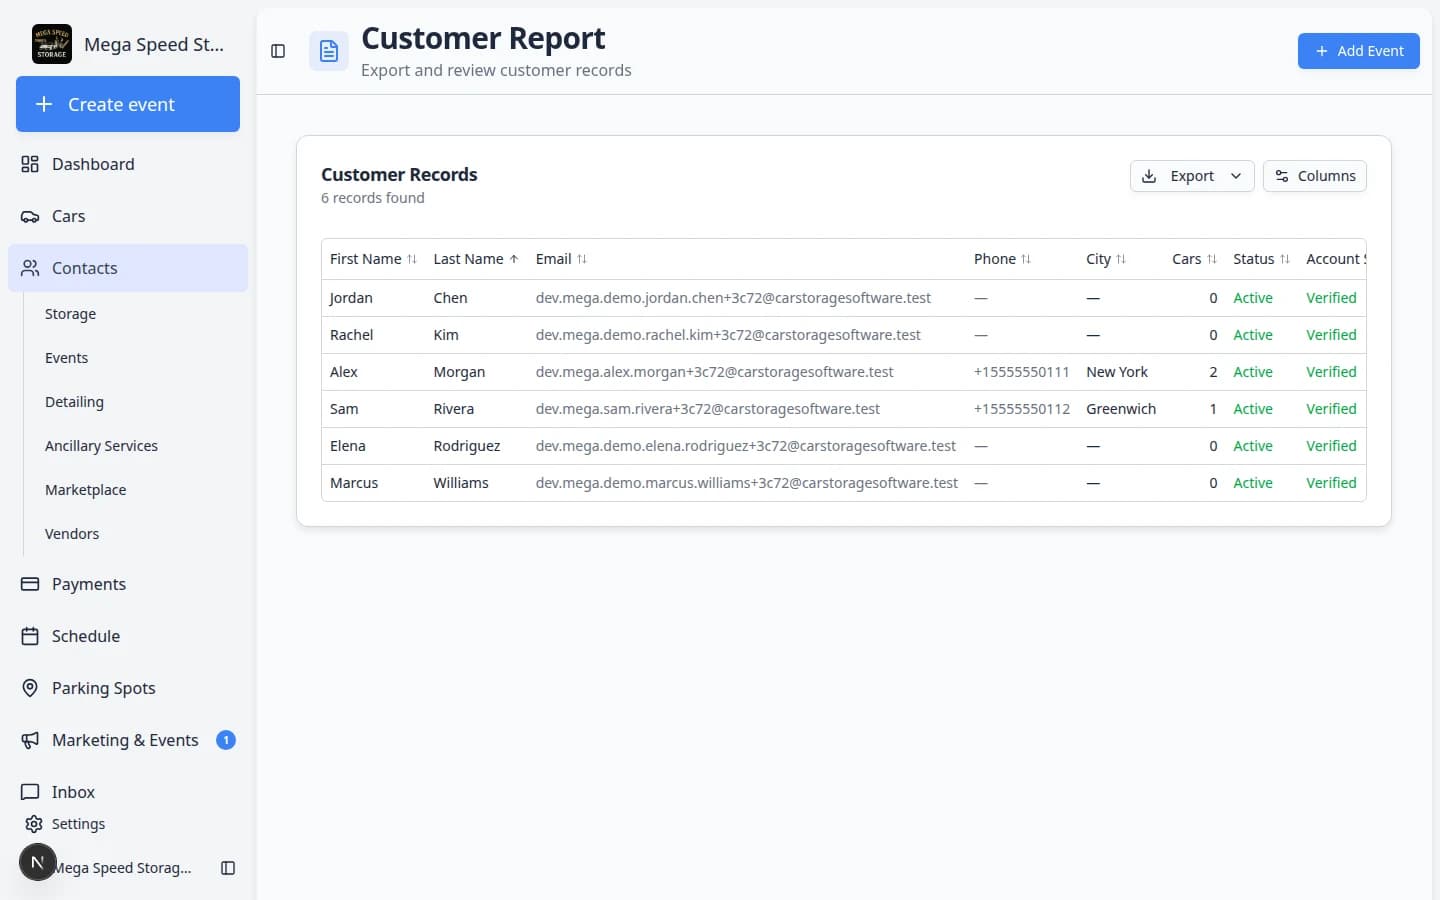Click the Payments card icon
Viewport: 1440px width, 900px height.
click(30, 584)
